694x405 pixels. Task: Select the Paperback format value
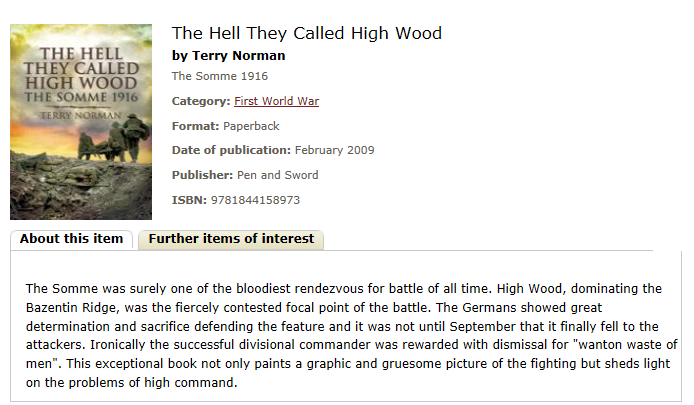[251, 126]
